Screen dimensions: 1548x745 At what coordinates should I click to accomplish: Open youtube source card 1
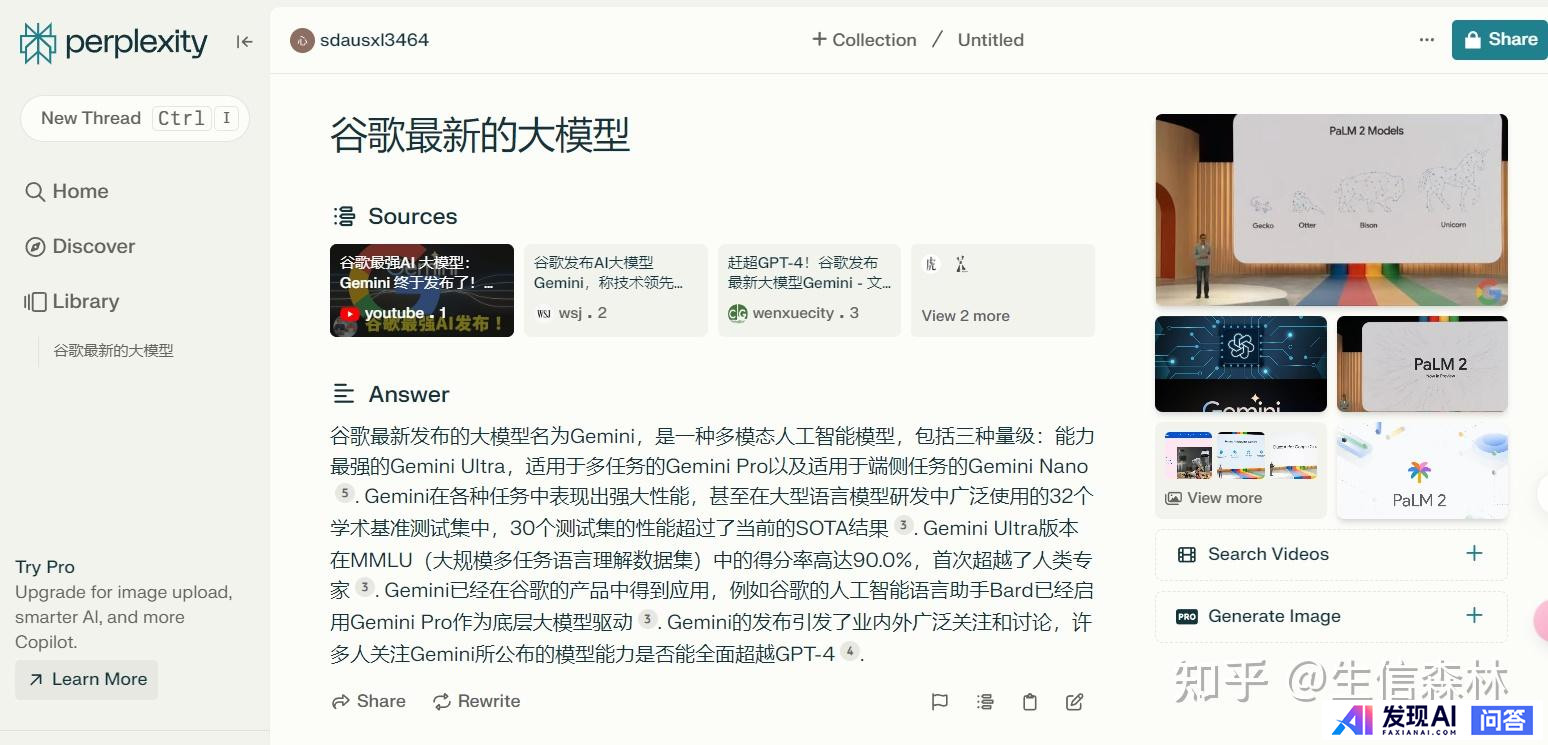click(422, 290)
